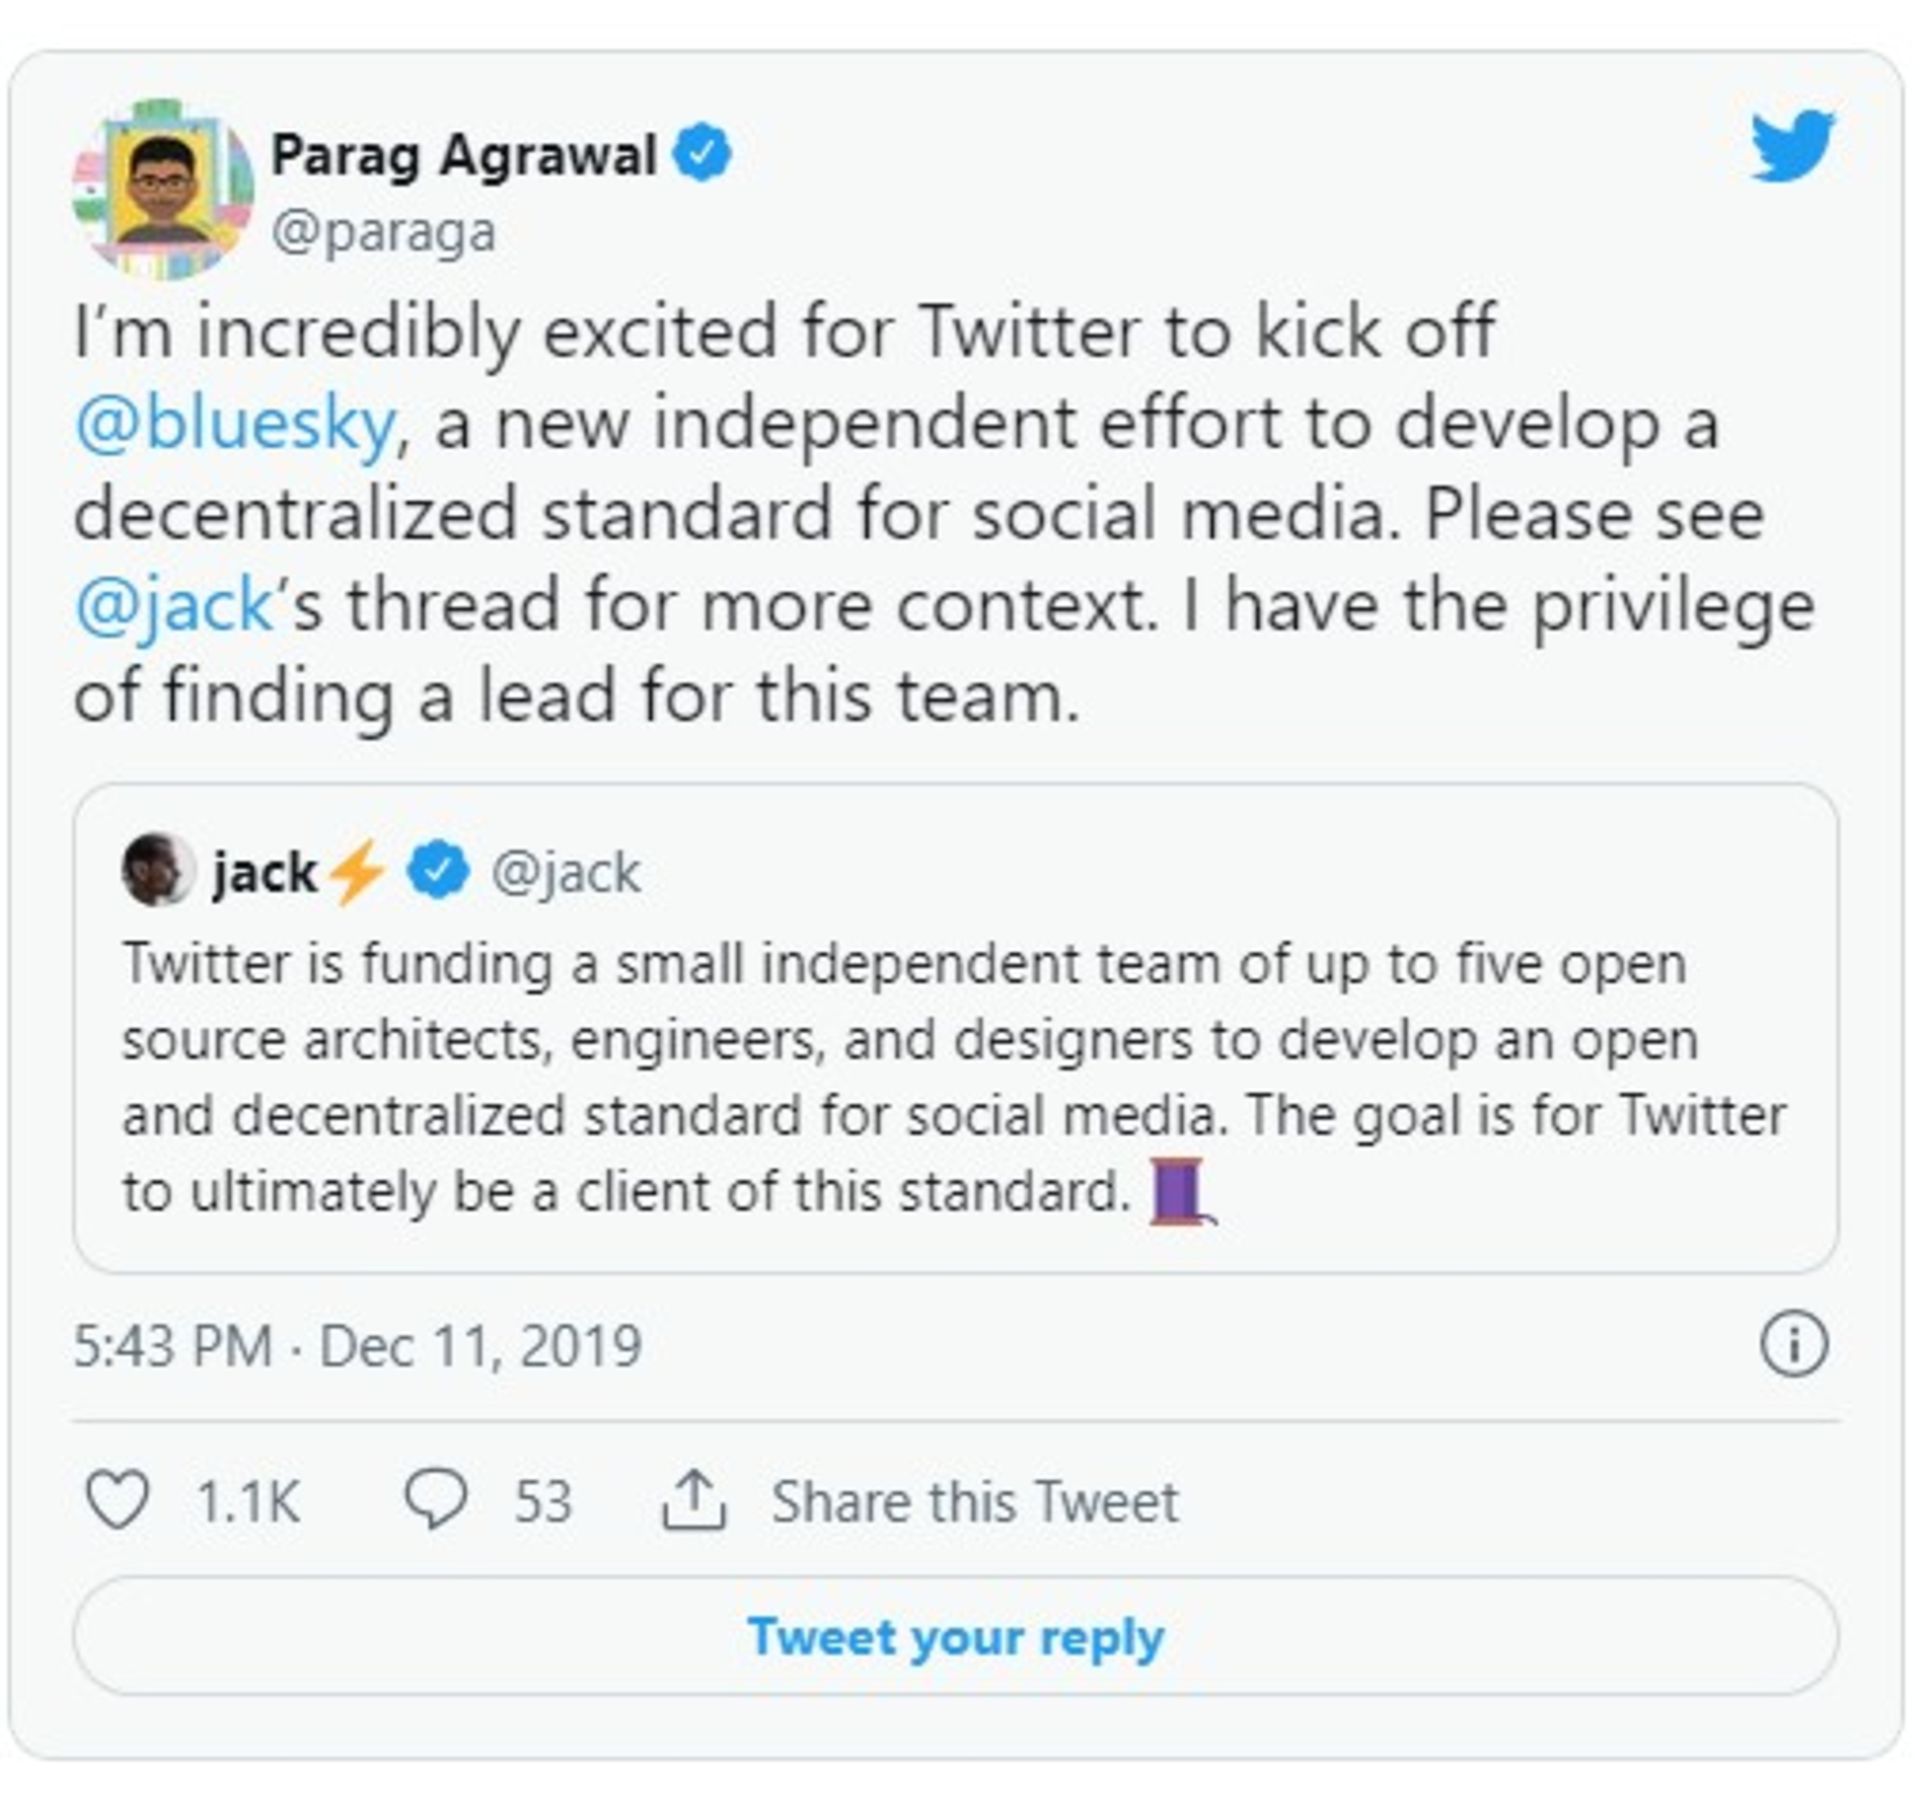Click the purple thread spool emoji
This screenshot has height=1795, width=1920.
point(1181,1190)
